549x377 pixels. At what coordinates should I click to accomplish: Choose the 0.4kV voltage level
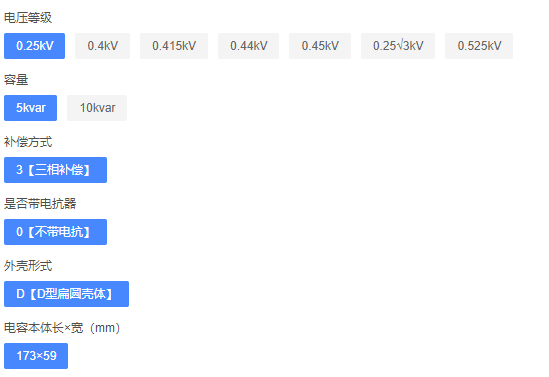(x=103, y=46)
